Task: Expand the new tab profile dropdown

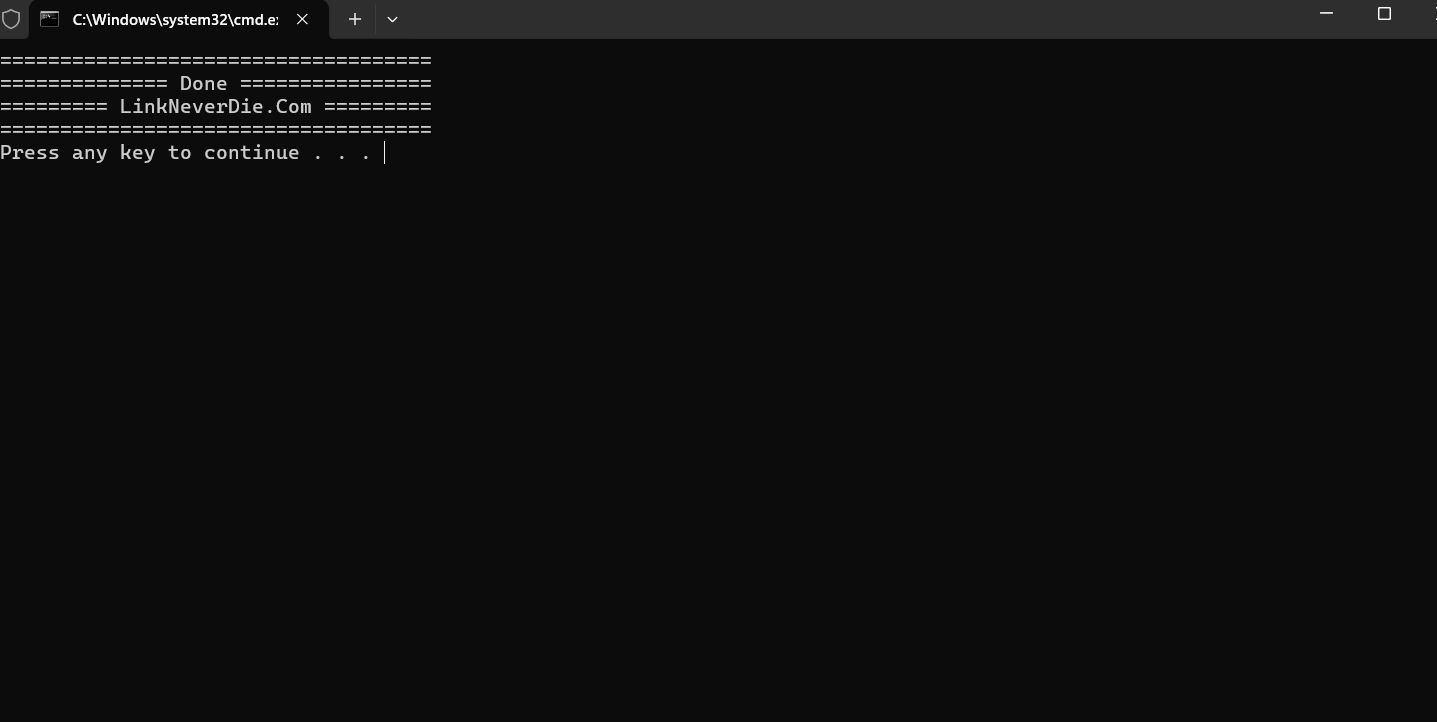Action: coord(392,19)
